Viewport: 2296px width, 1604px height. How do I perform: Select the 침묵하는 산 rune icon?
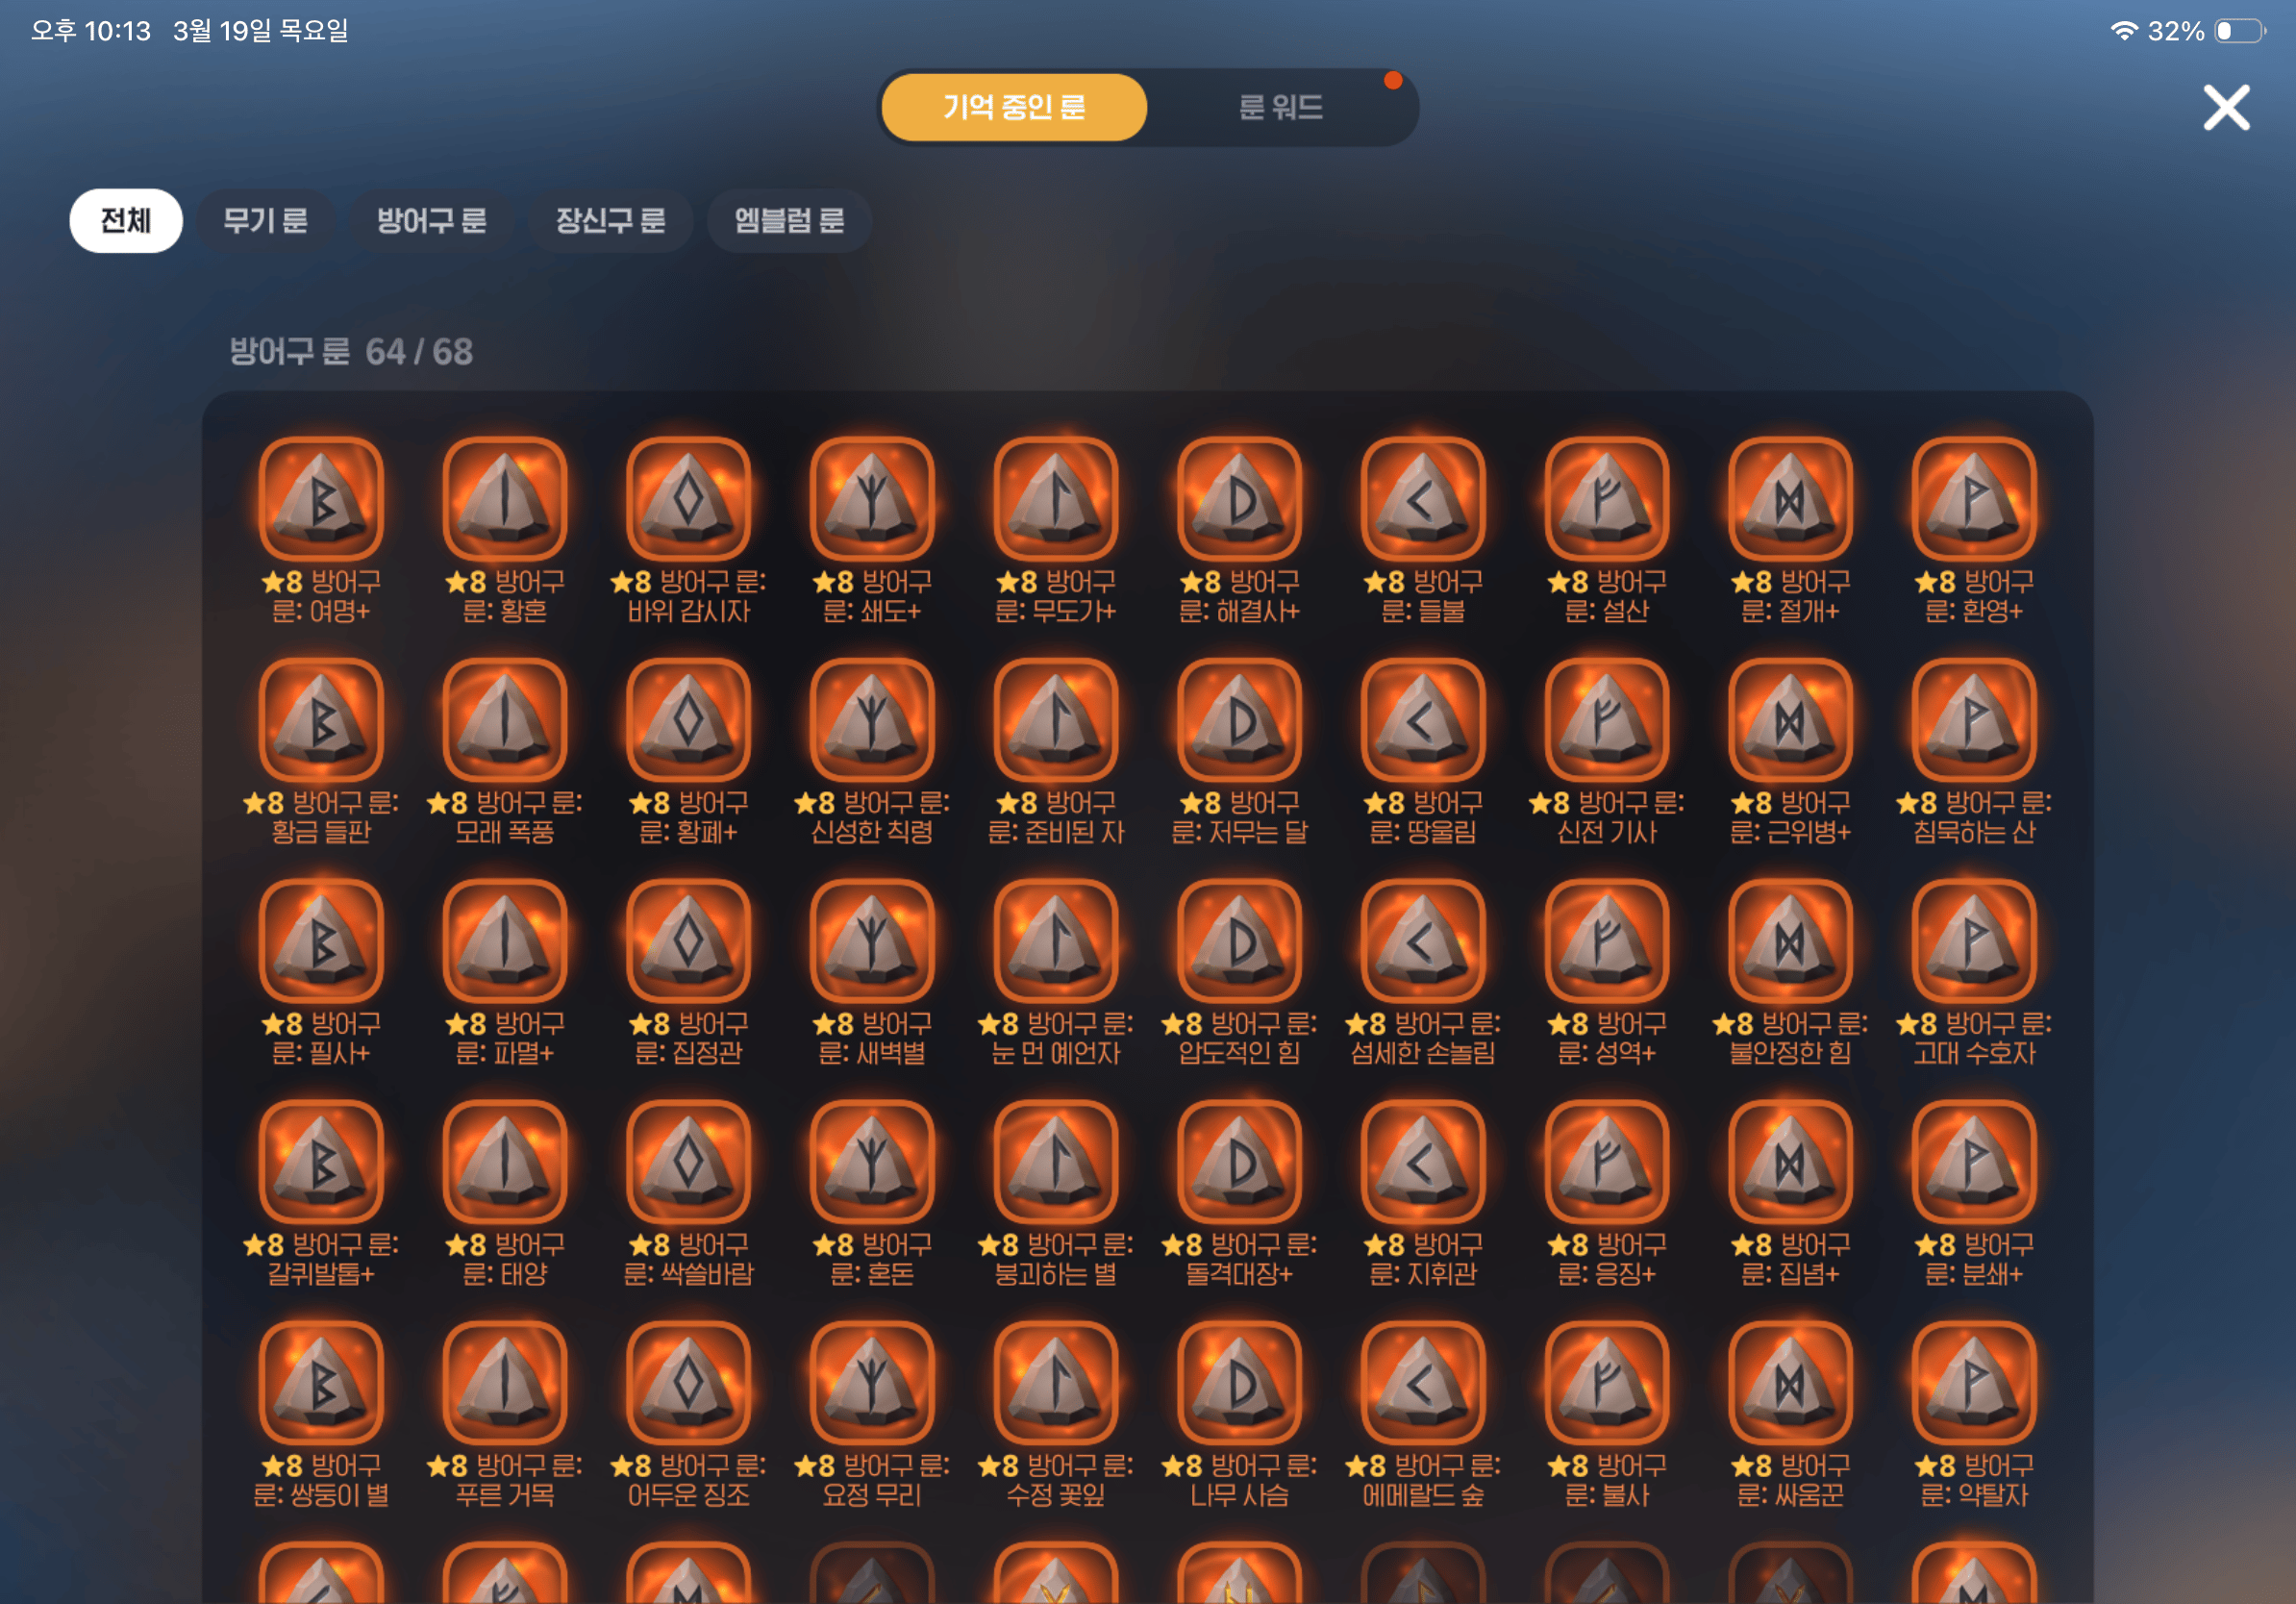tap(1973, 719)
